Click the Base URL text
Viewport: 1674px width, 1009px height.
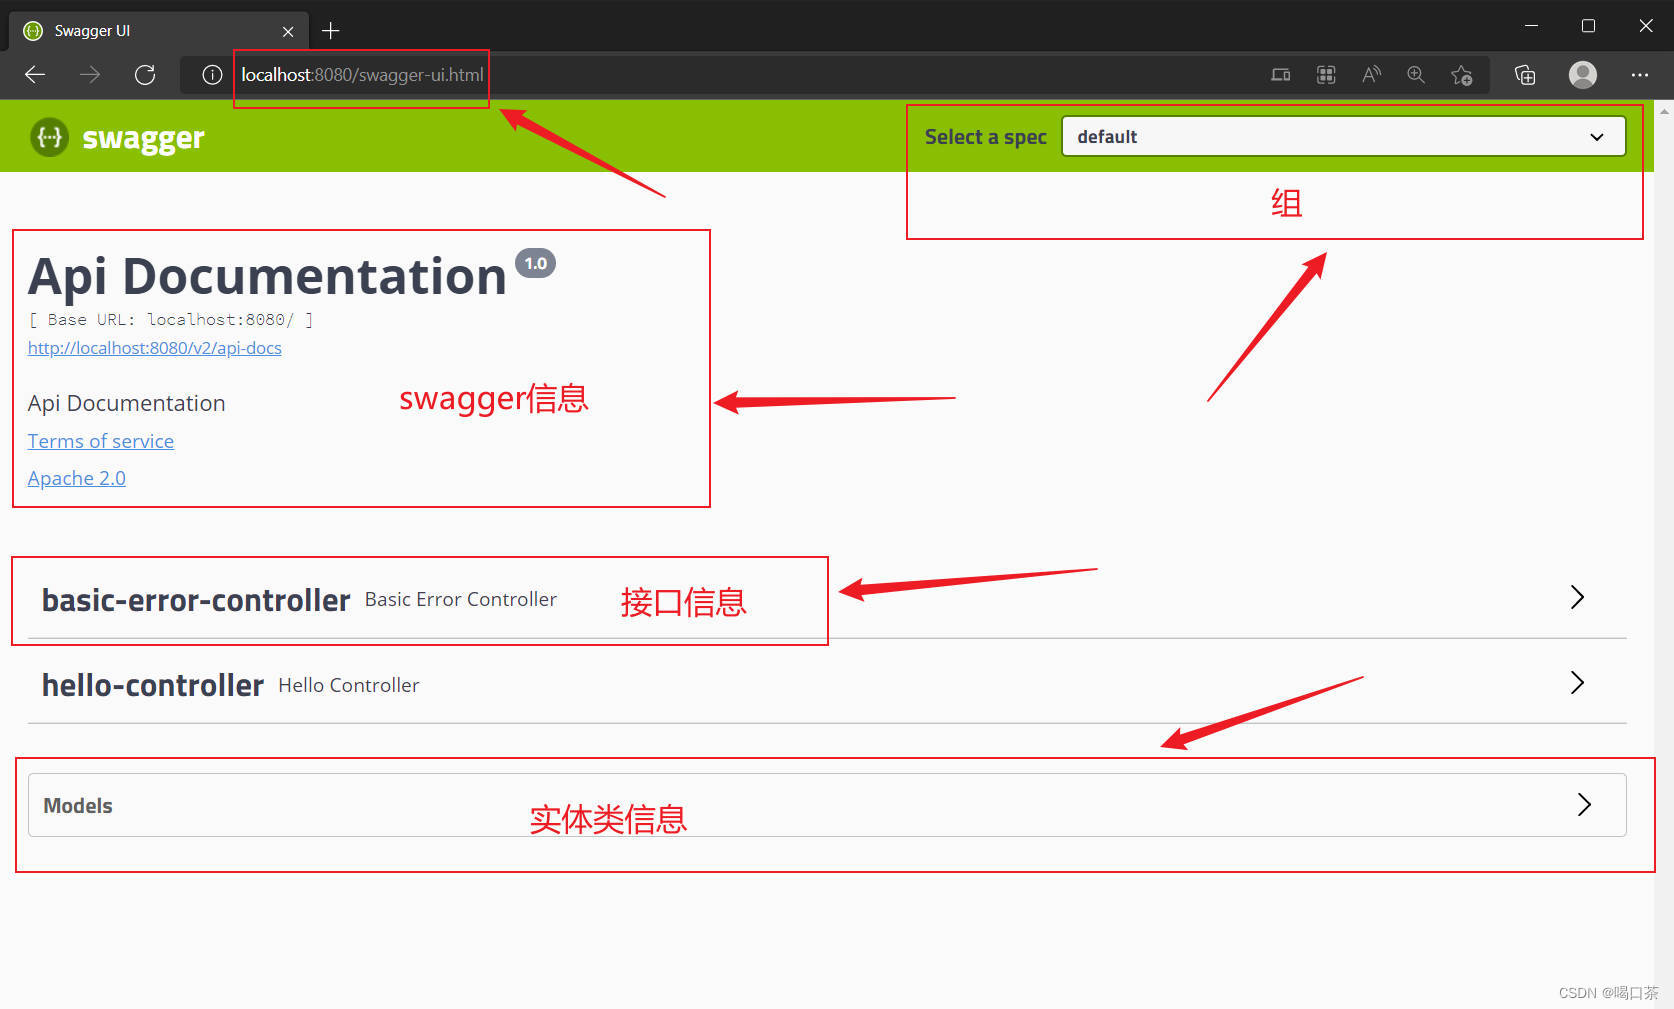[170, 320]
